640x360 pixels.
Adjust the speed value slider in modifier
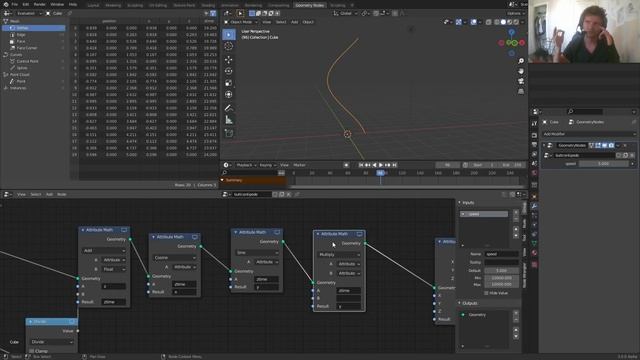[x=604, y=164]
